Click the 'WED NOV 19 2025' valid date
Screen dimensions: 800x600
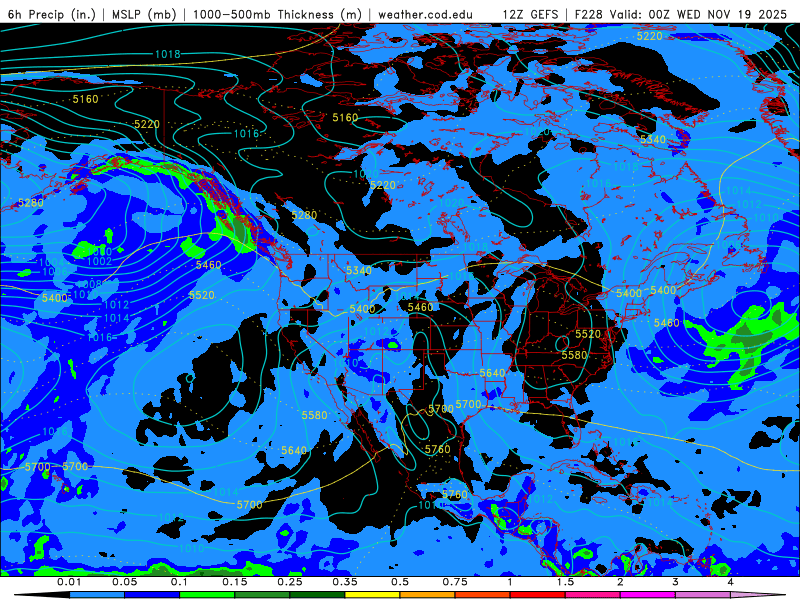pyautogui.click(x=732, y=14)
